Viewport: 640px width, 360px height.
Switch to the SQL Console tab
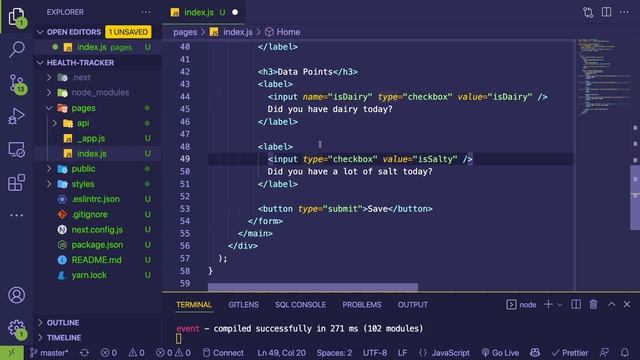coord(300,304)
